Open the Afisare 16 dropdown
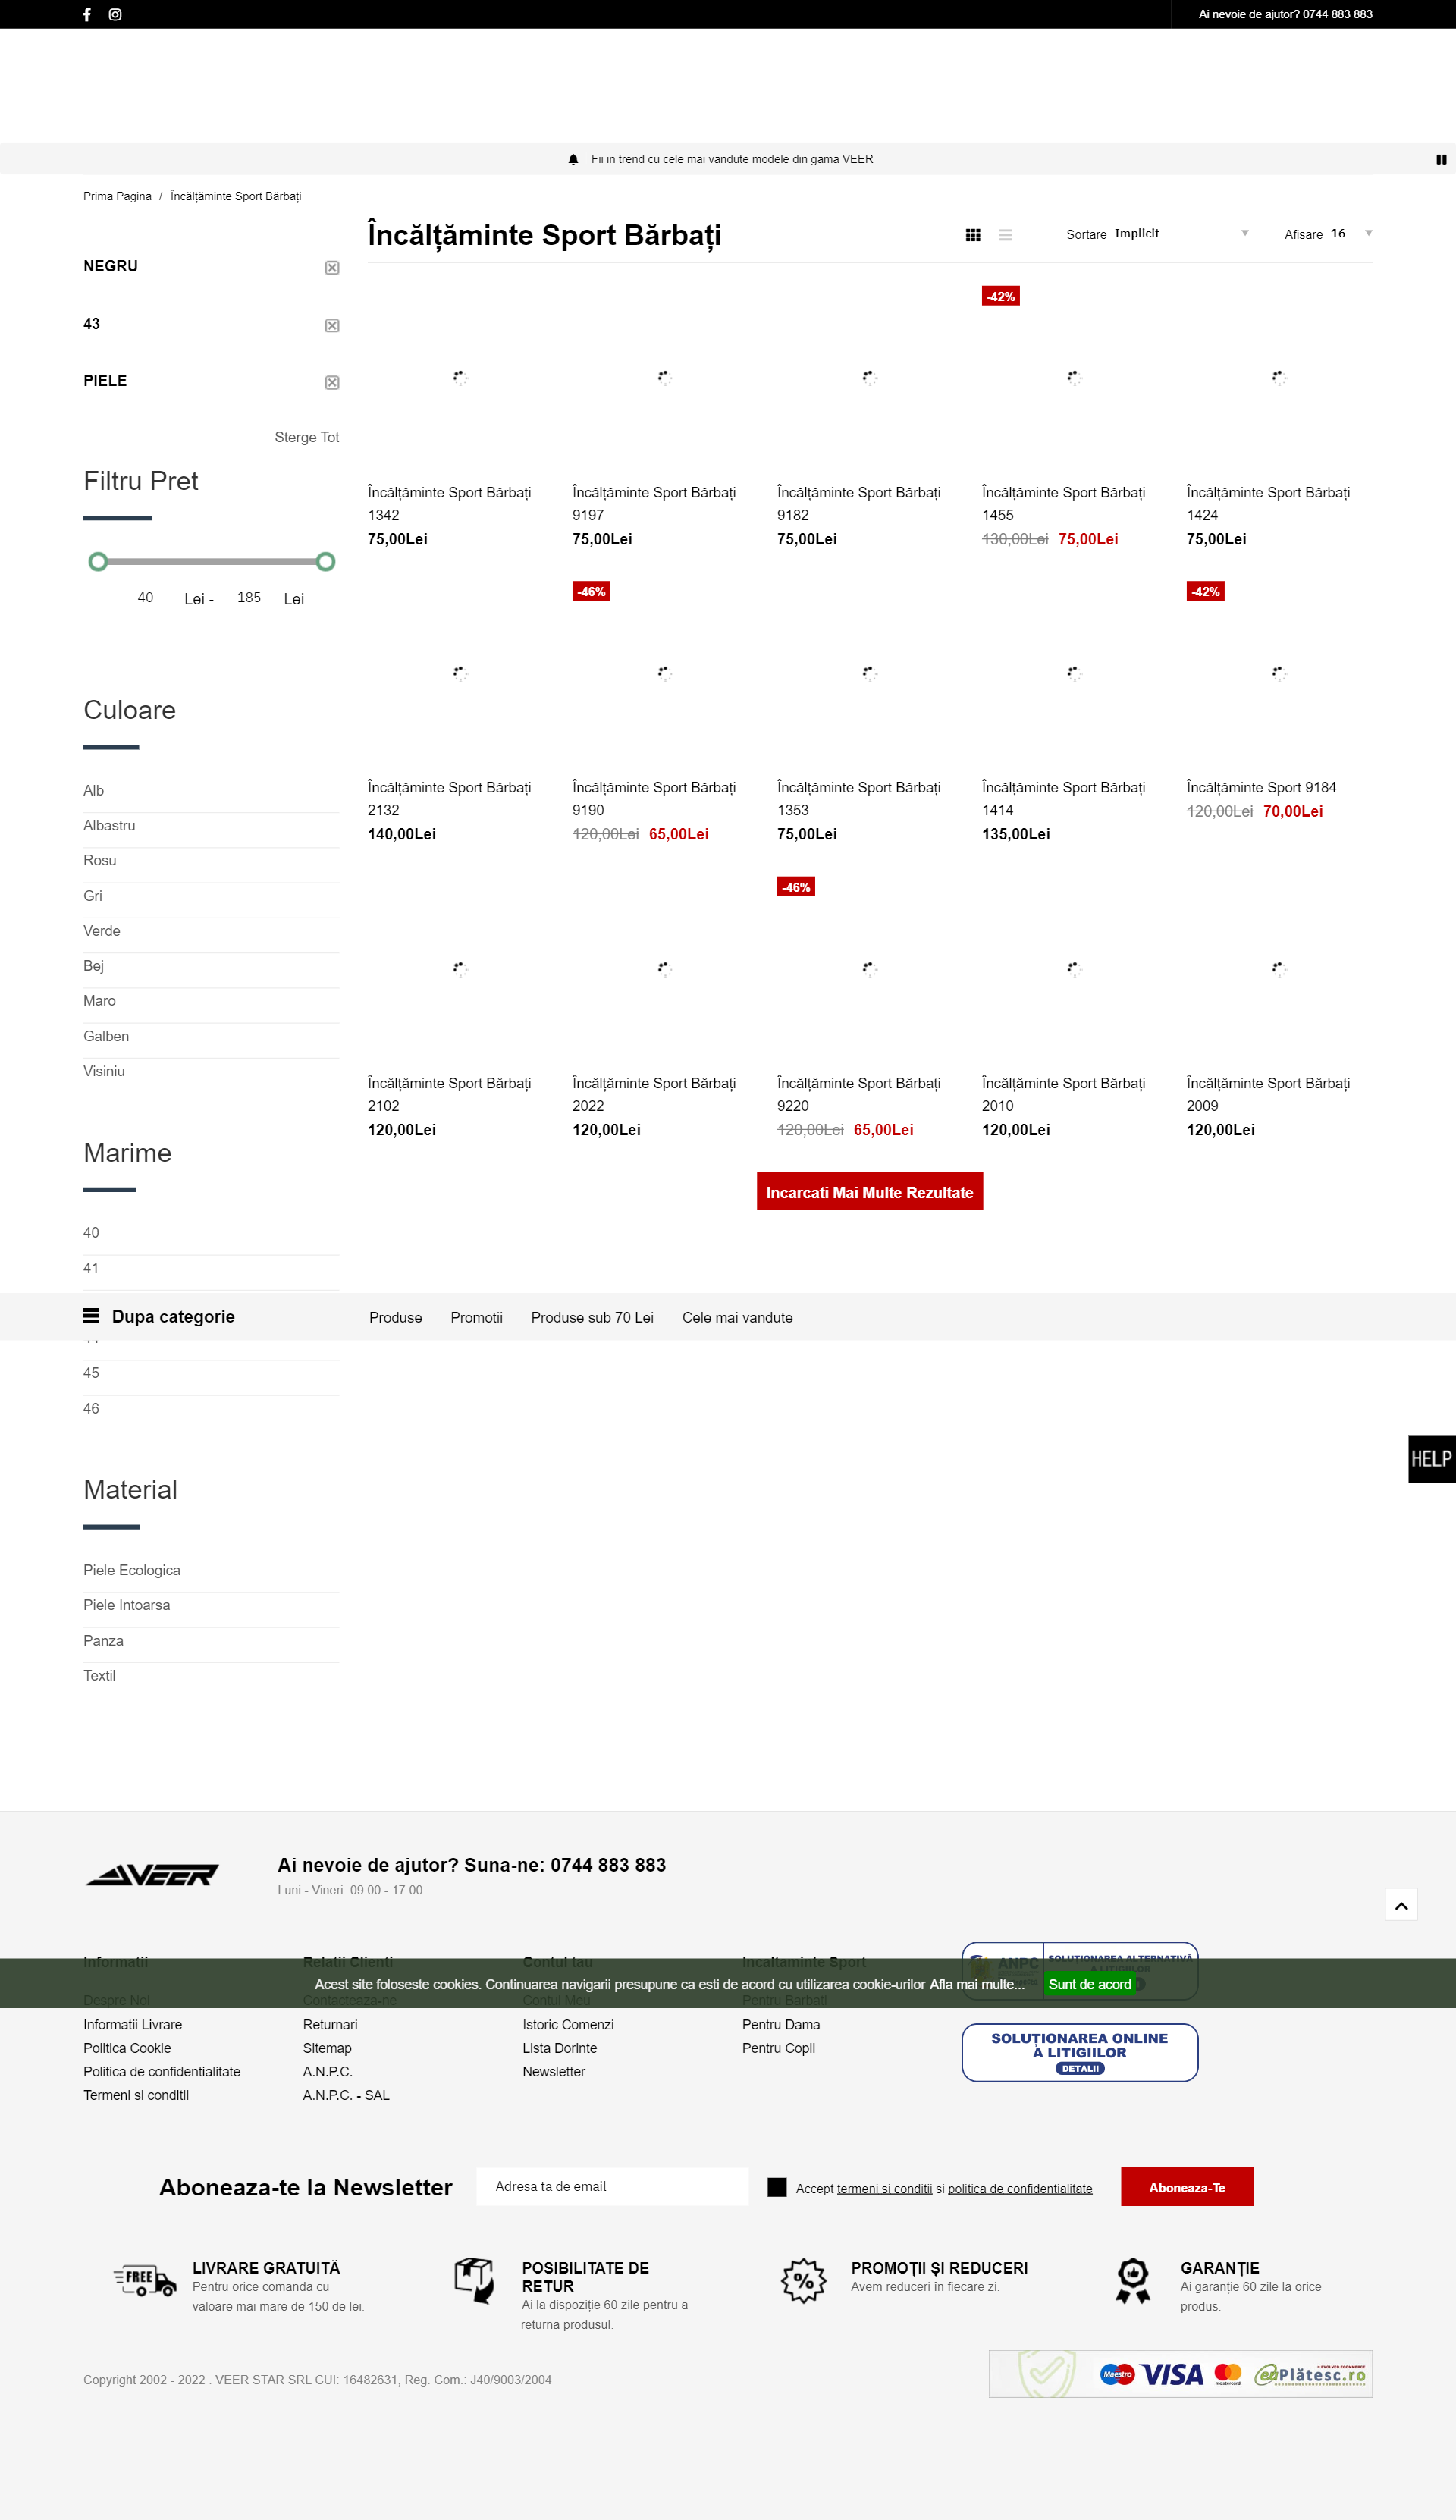Image resolution: width=1456 pixels, height=2520 pixels. coord(1350,233)
